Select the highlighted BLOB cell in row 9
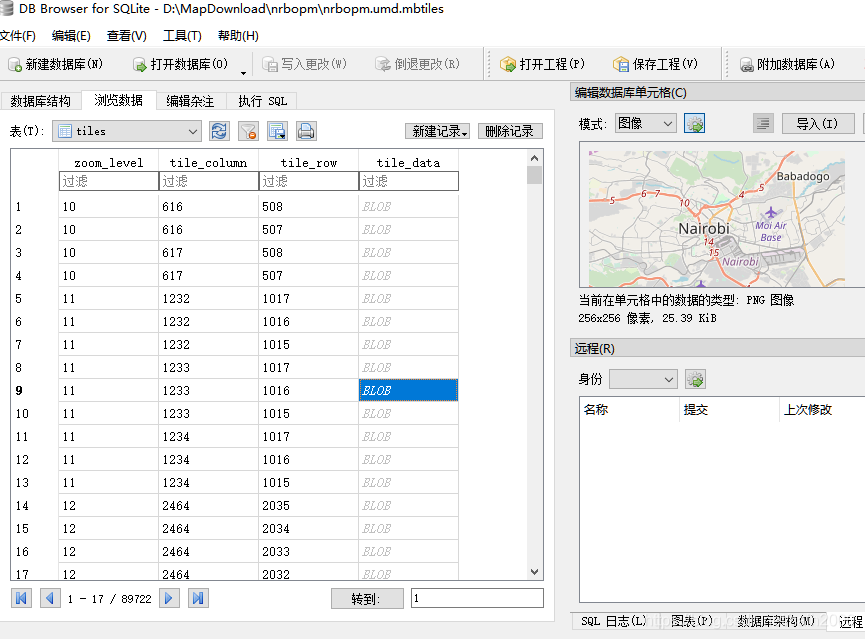865x639 pixels. (x=408, y=390)
